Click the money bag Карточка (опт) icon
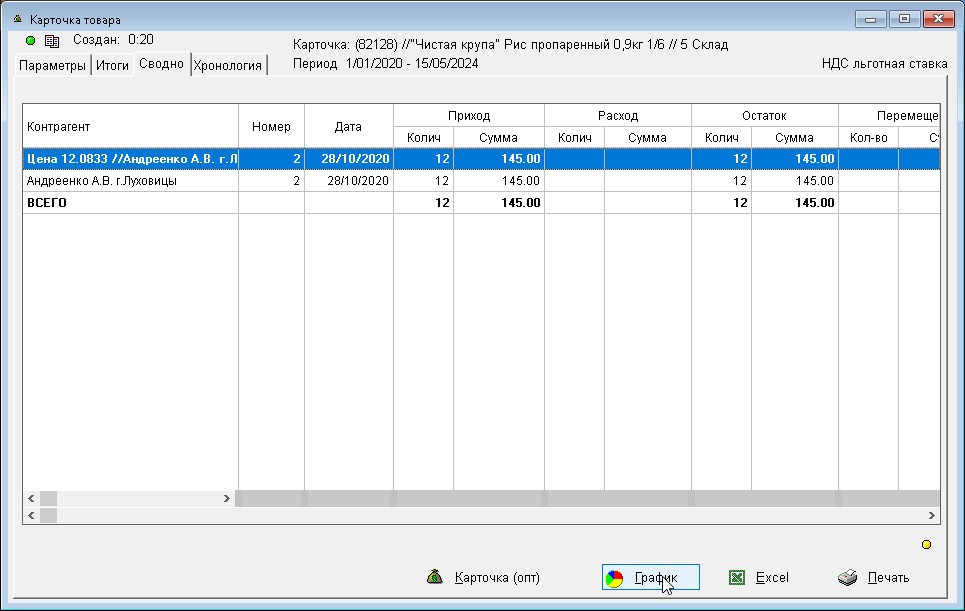 coord(434,577)
